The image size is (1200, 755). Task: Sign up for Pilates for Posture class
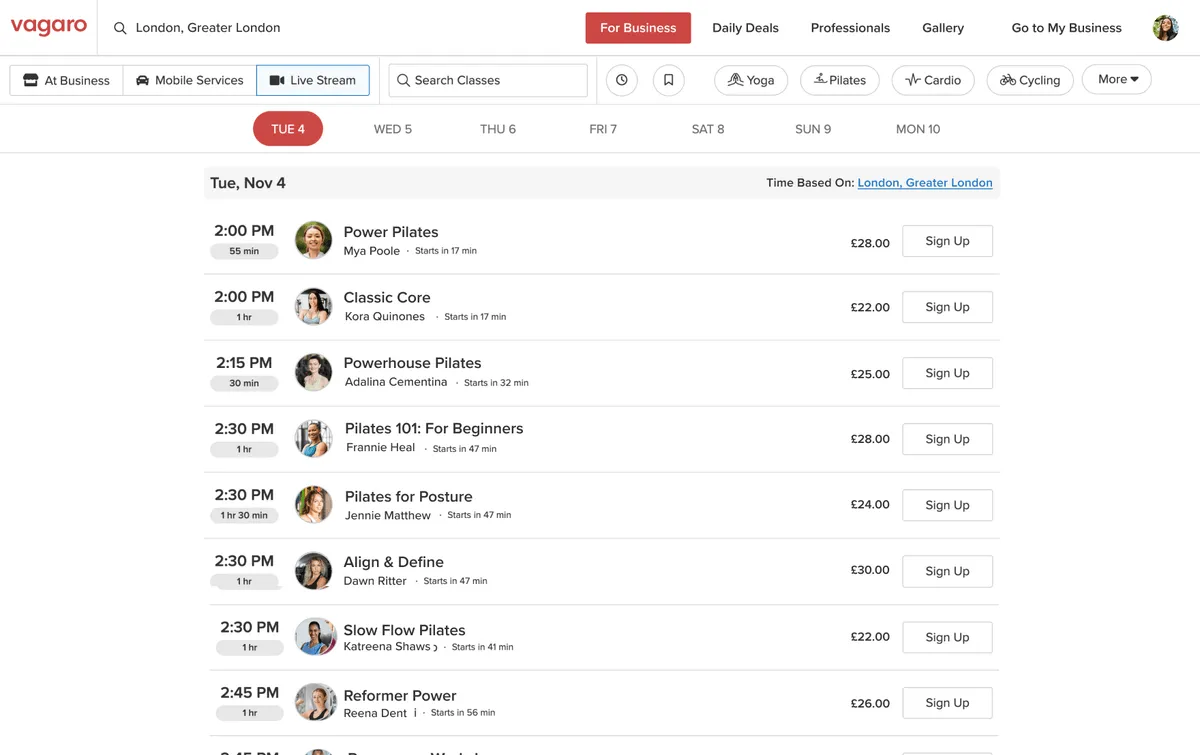pyautogui.click(x=947, y=505)
